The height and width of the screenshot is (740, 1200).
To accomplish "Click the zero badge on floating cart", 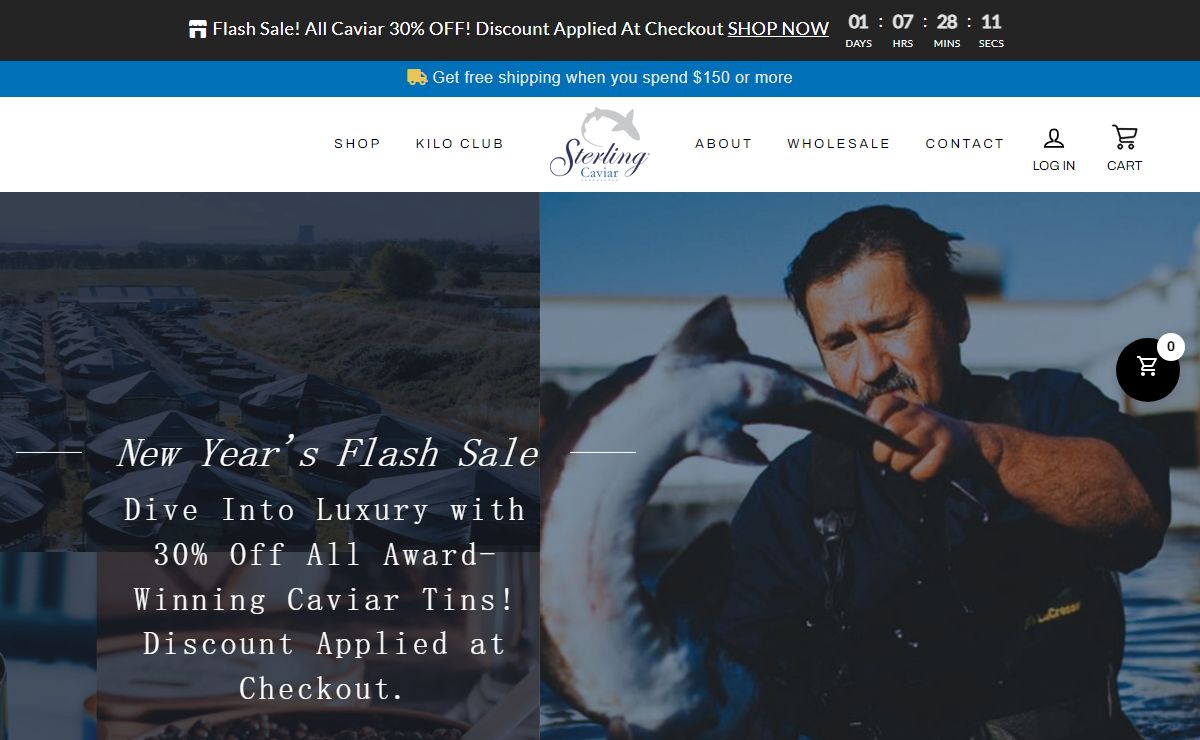I will [1171, 347].
